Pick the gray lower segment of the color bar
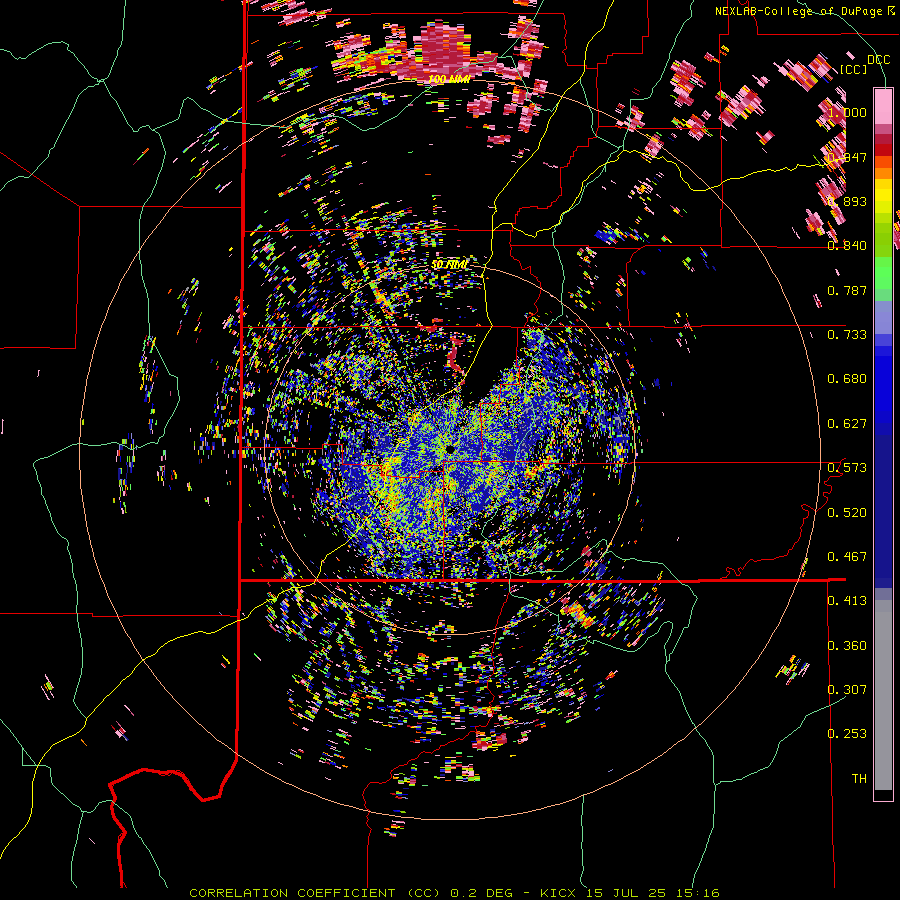Screen dimensions: 900x900 pyautogui.click(x=883, y=695)
